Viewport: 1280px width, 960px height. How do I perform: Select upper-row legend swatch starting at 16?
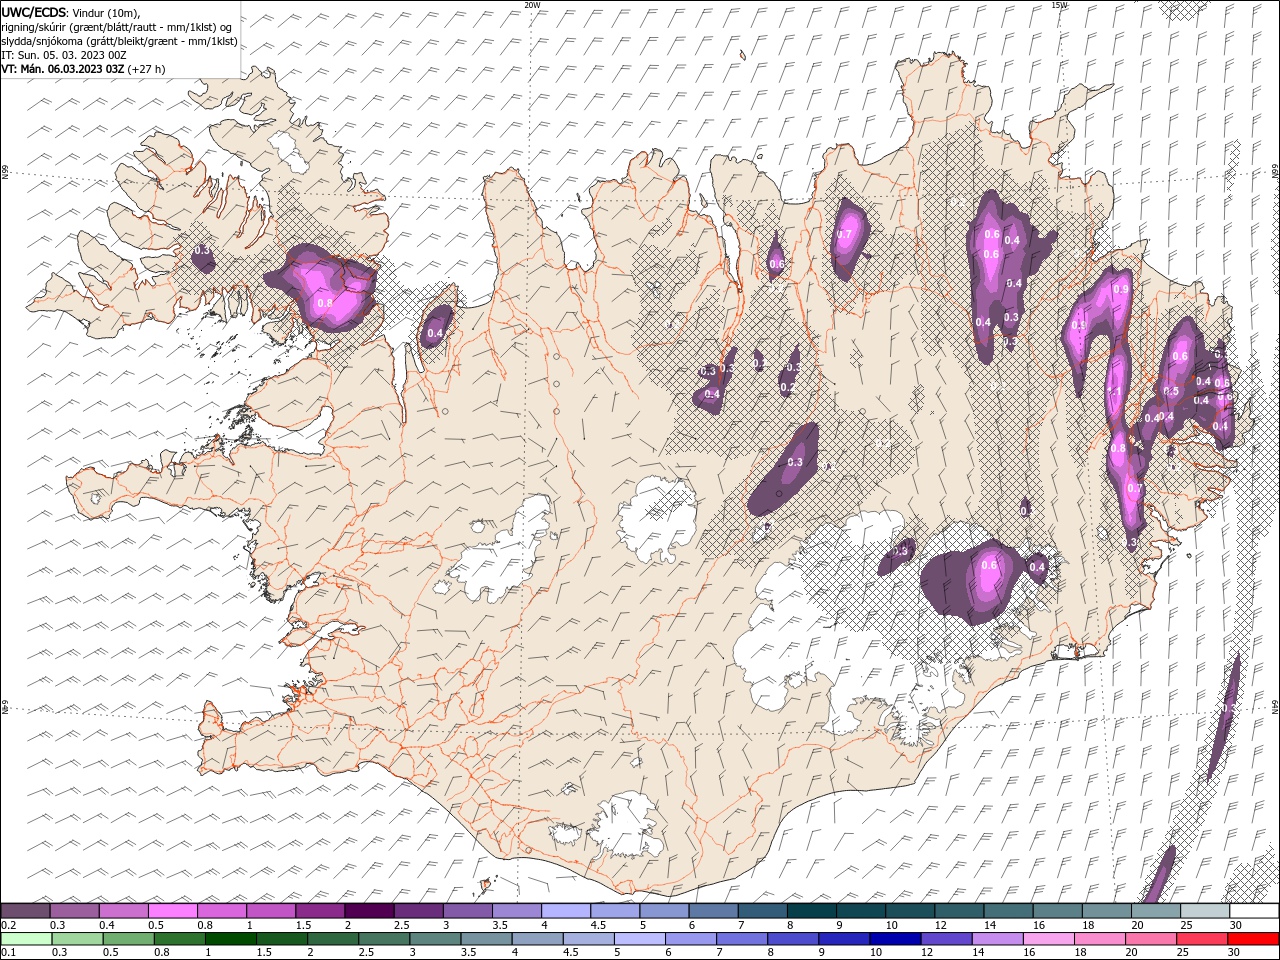(x=1056, y=911)
